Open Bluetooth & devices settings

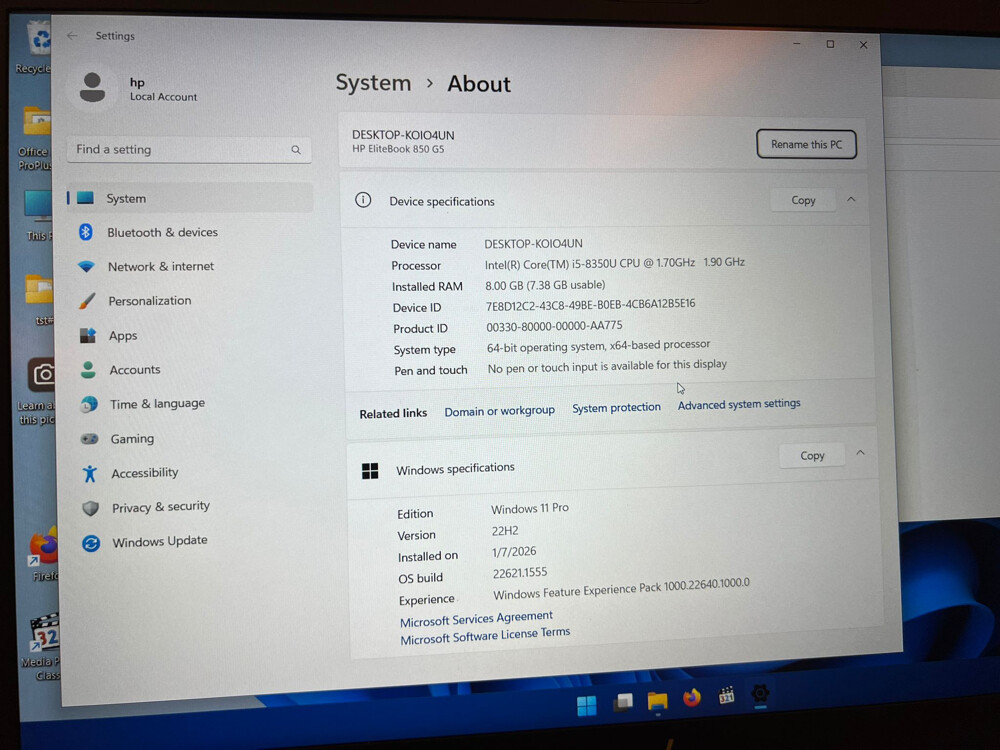pyautogui.click(x=162, y=232)
